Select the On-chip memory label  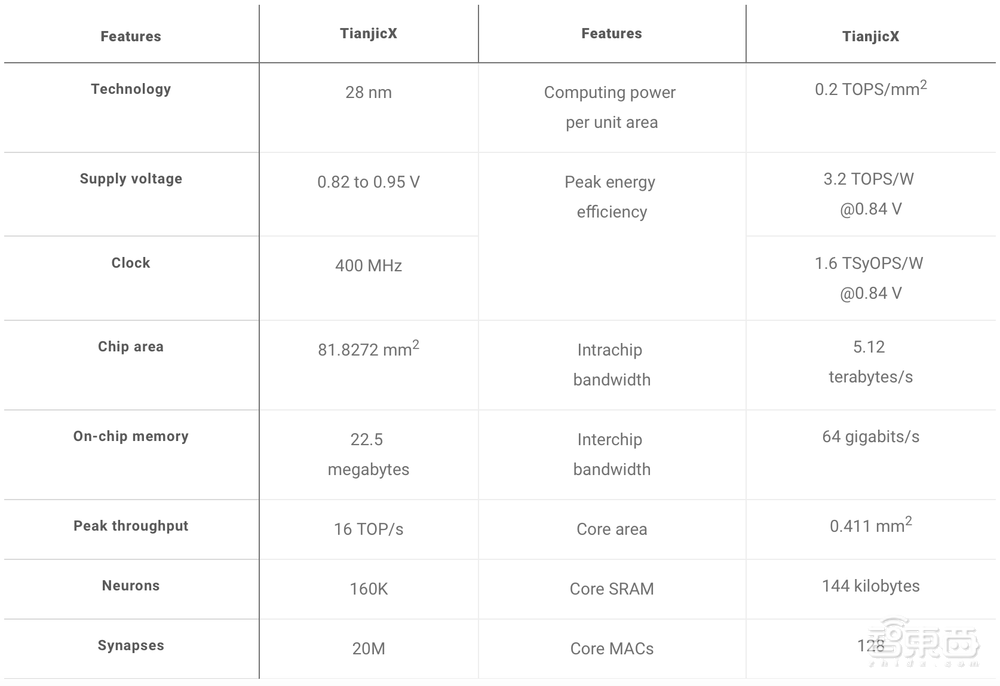pos(131,436)
